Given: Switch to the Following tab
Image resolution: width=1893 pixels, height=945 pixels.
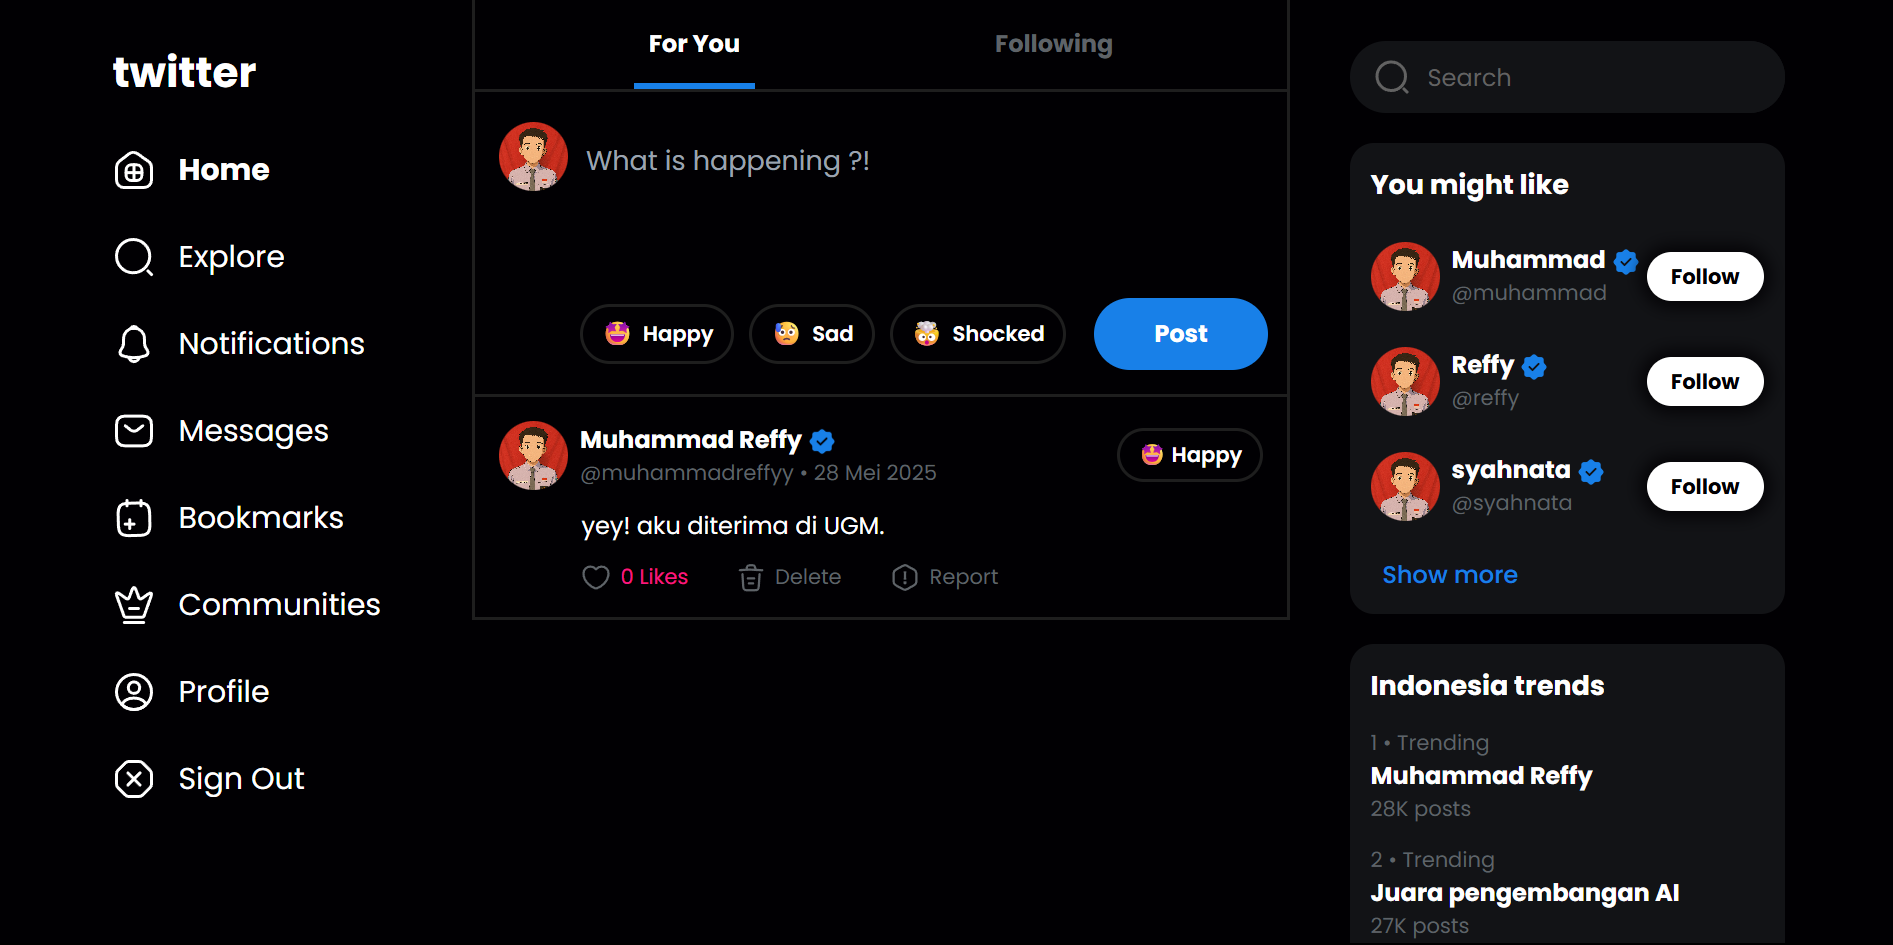Looking at the screenshot, I should coord(1053,43).
